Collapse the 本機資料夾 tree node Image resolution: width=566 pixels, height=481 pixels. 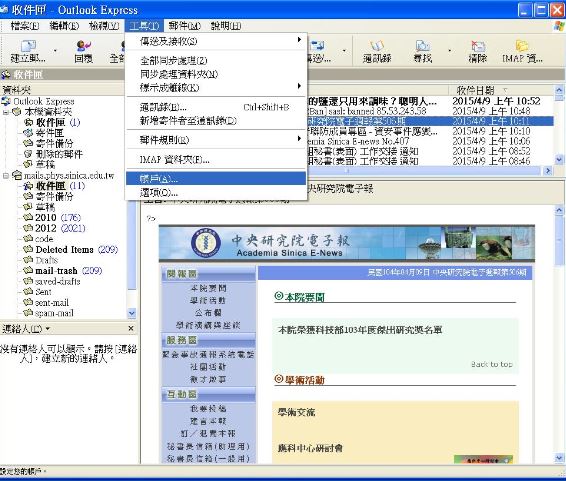(x=5, y=112)
